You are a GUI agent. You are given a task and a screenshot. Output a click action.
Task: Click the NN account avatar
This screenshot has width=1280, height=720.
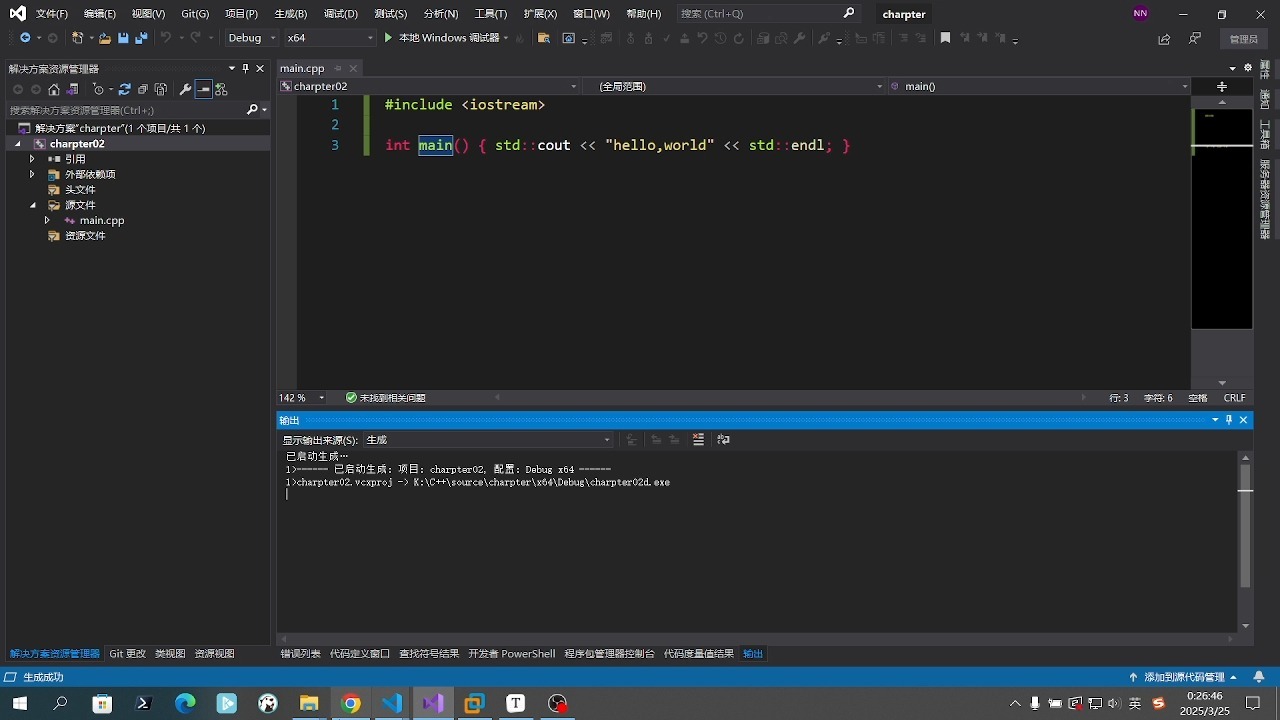[1140, 14]
